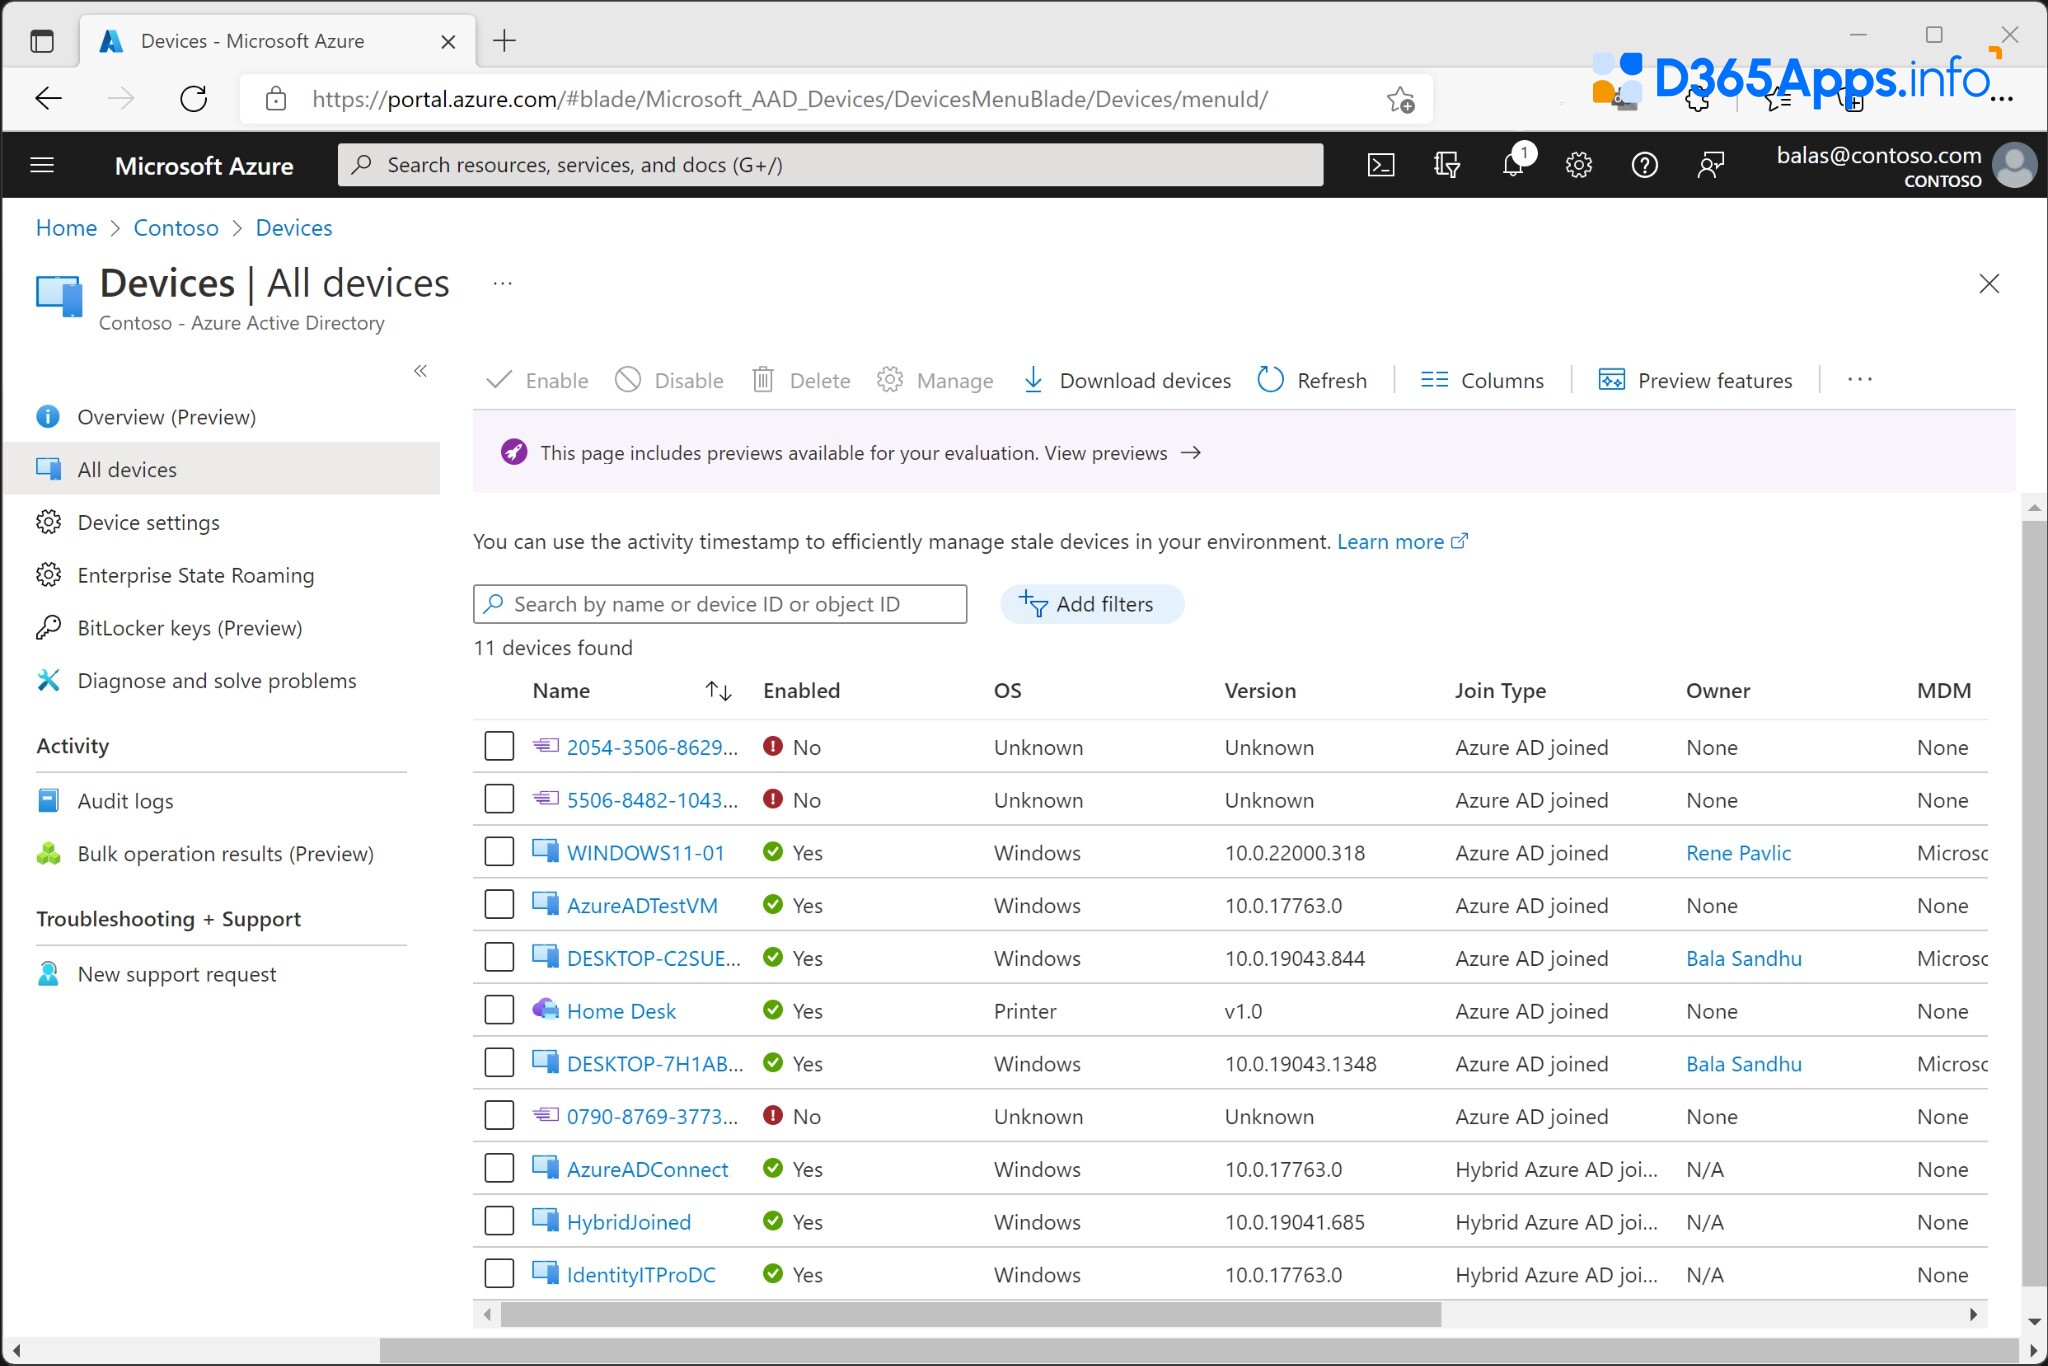Open the Rene Pavlic owner link
The image size is (2048, 1366).
pos(1737,852)
